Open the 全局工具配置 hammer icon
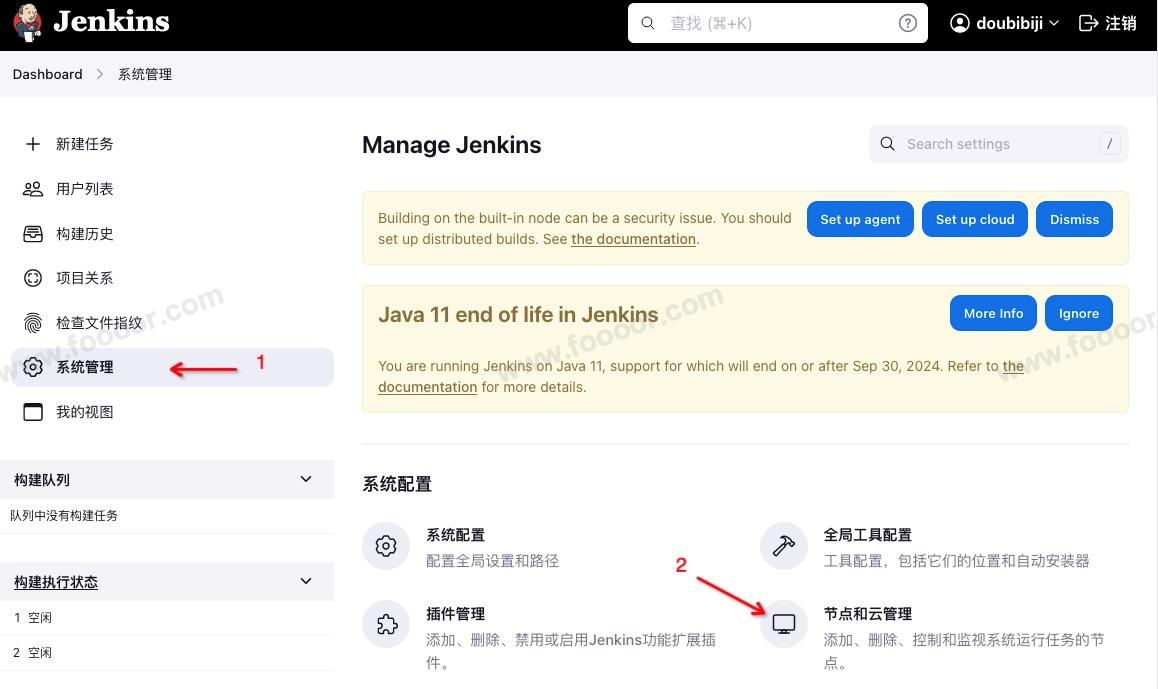 click(x=784, y=546)
